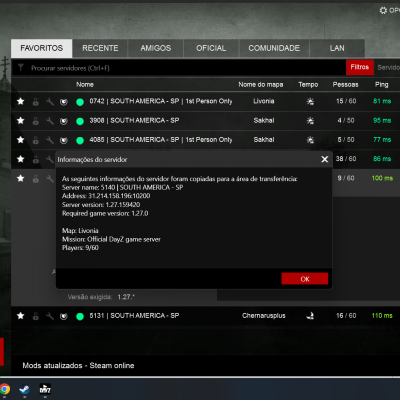Click the padlock icon on server 5131
This screenshot has width=400, height=400.
pyautogui.click(x=35, y=316)
